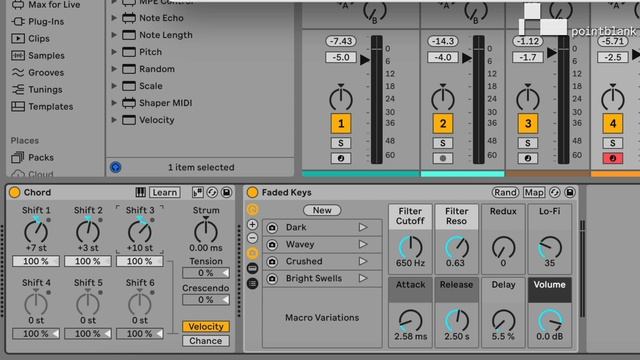Arm track 2 for recording
The width and height of the screenshot is (640, 360).
pos(443,158)
